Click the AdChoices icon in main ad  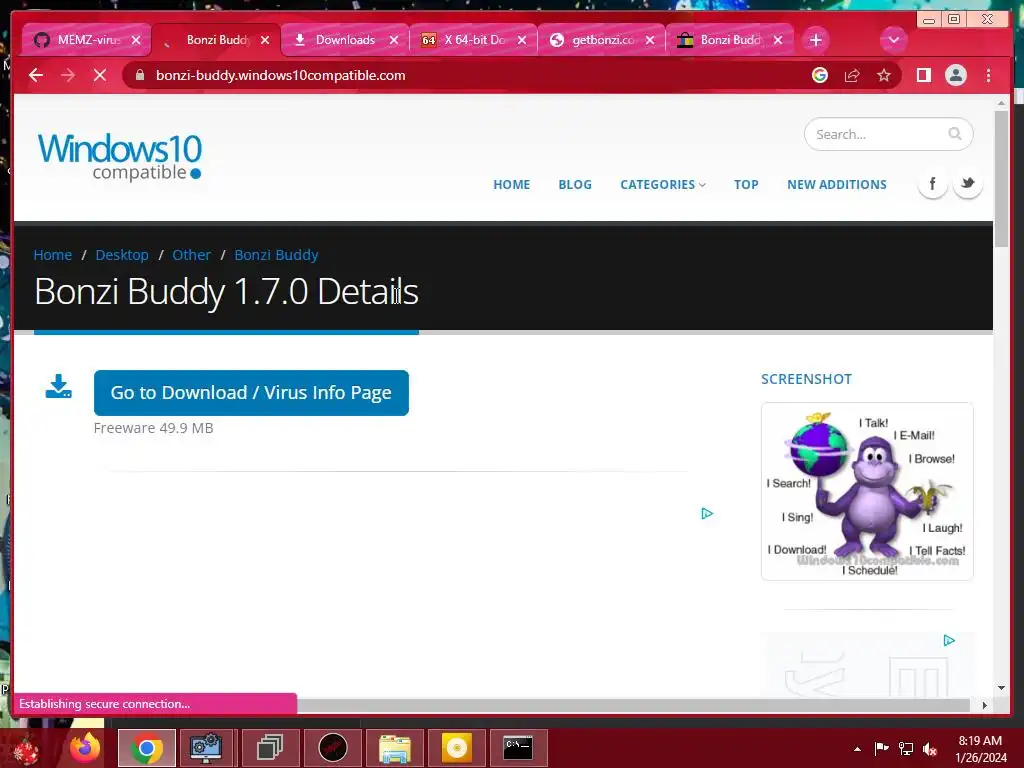(707, 513)
